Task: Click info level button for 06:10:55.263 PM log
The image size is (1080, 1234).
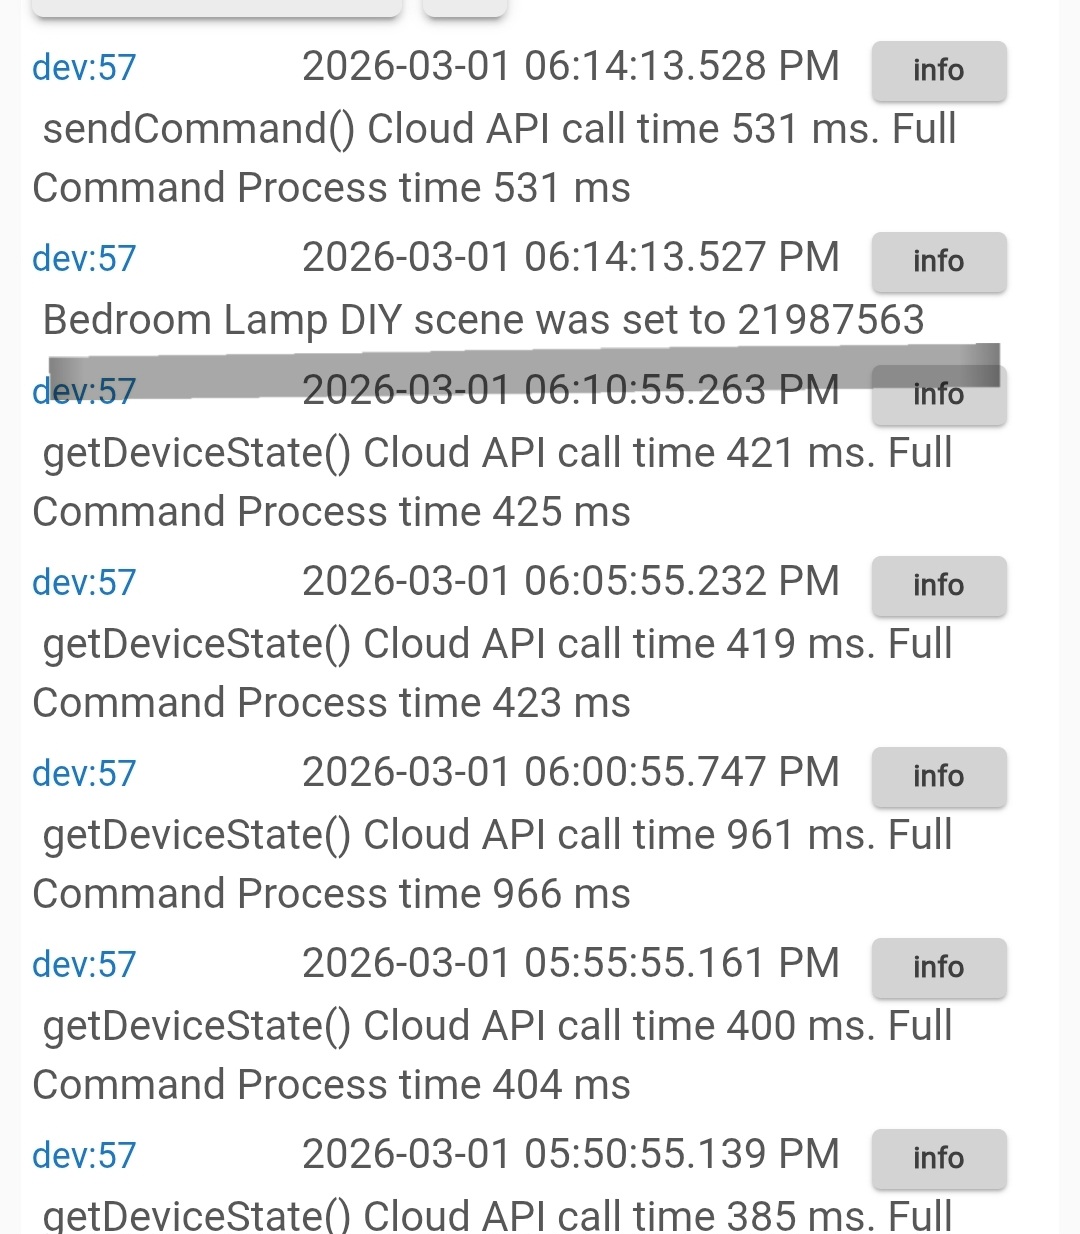Action: [x=938, y=397]
